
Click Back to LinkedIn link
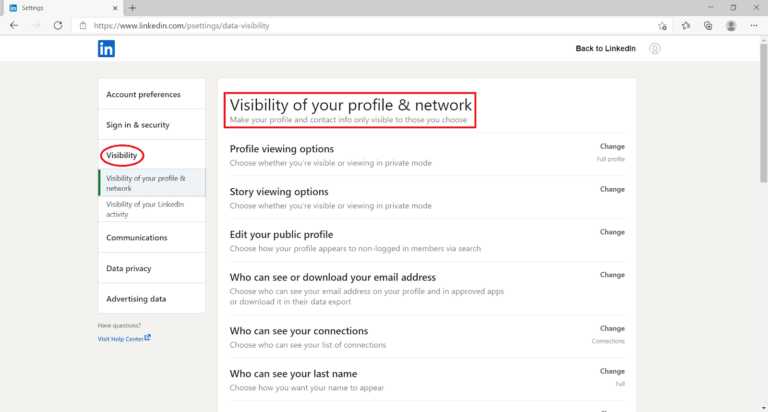(605, 48)
